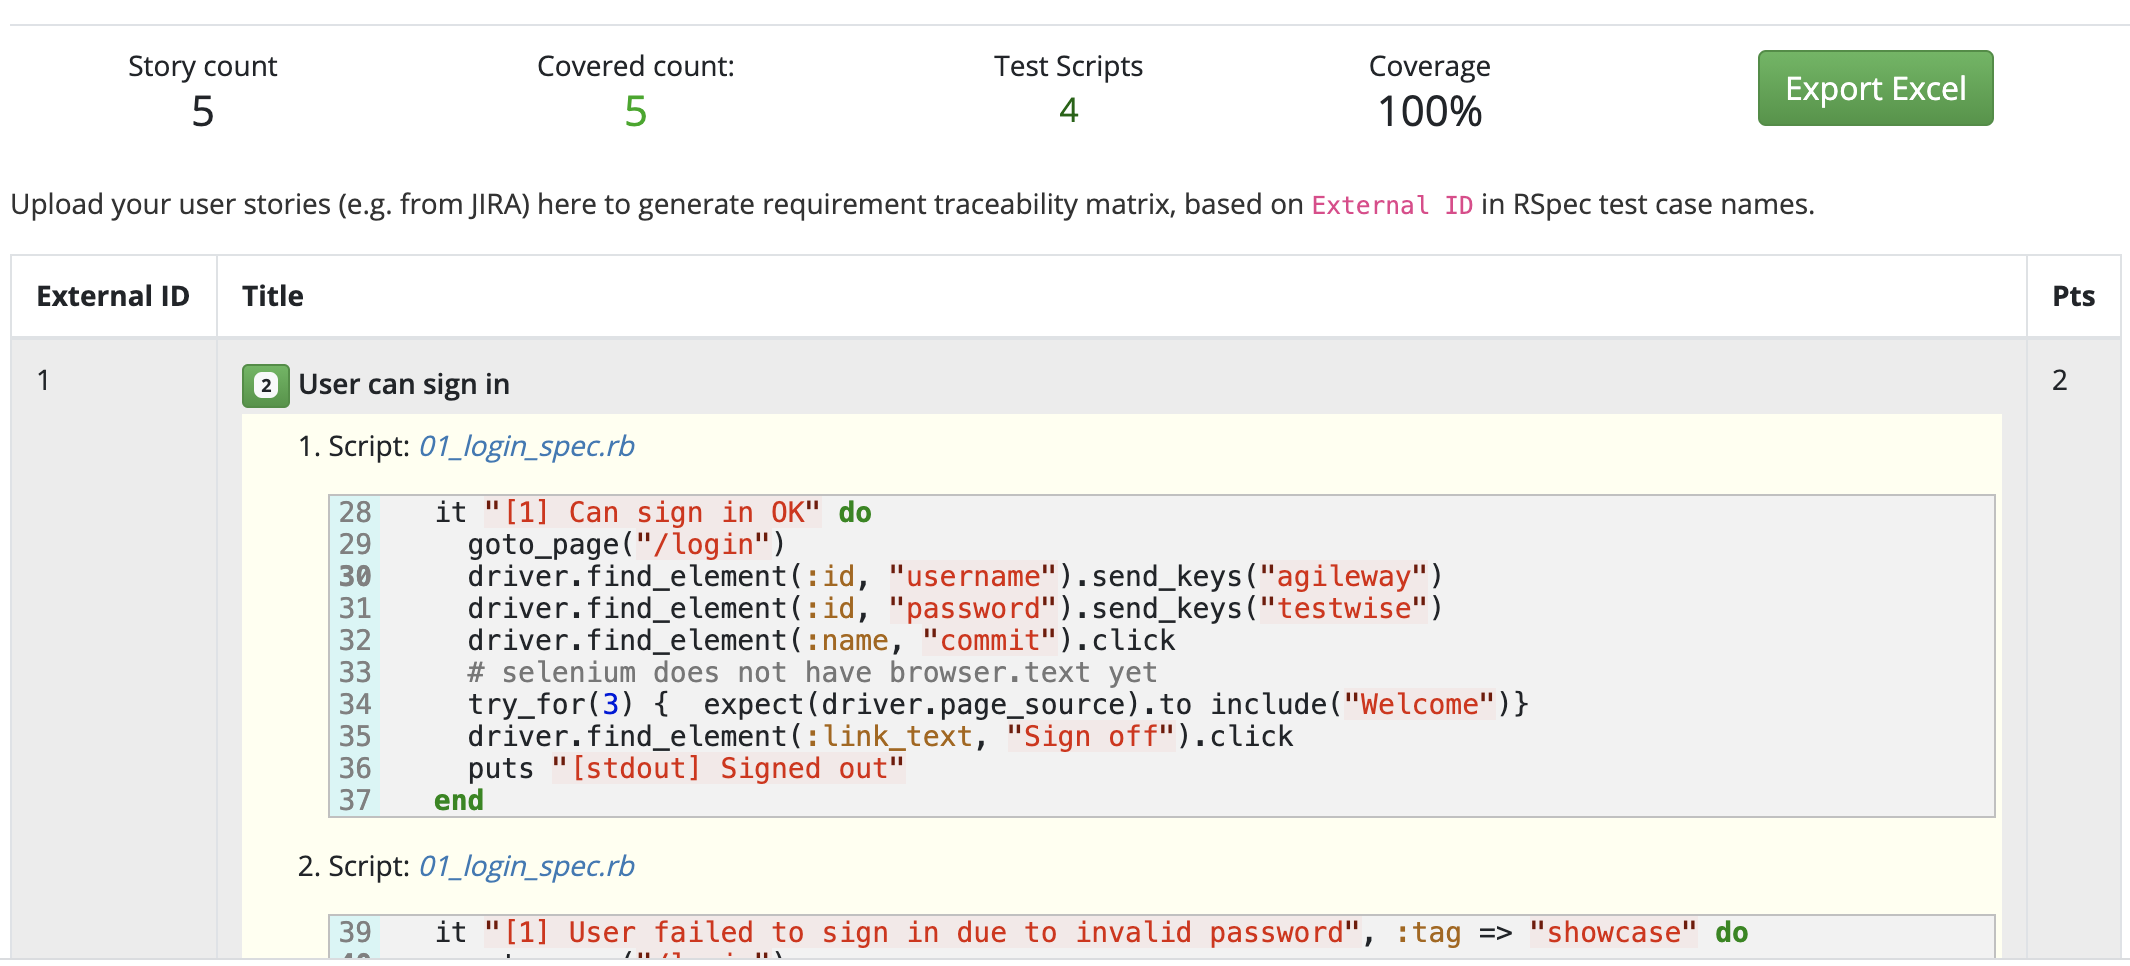Open first 01_login_spec.rb script link
The width and height of the screenshot is (2130, 966).
point(526,446)
